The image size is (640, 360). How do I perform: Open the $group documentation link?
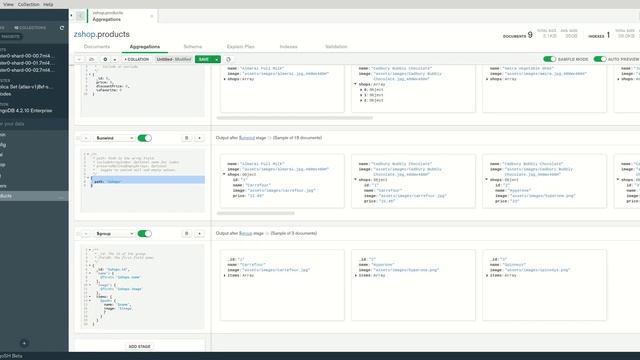245,233
